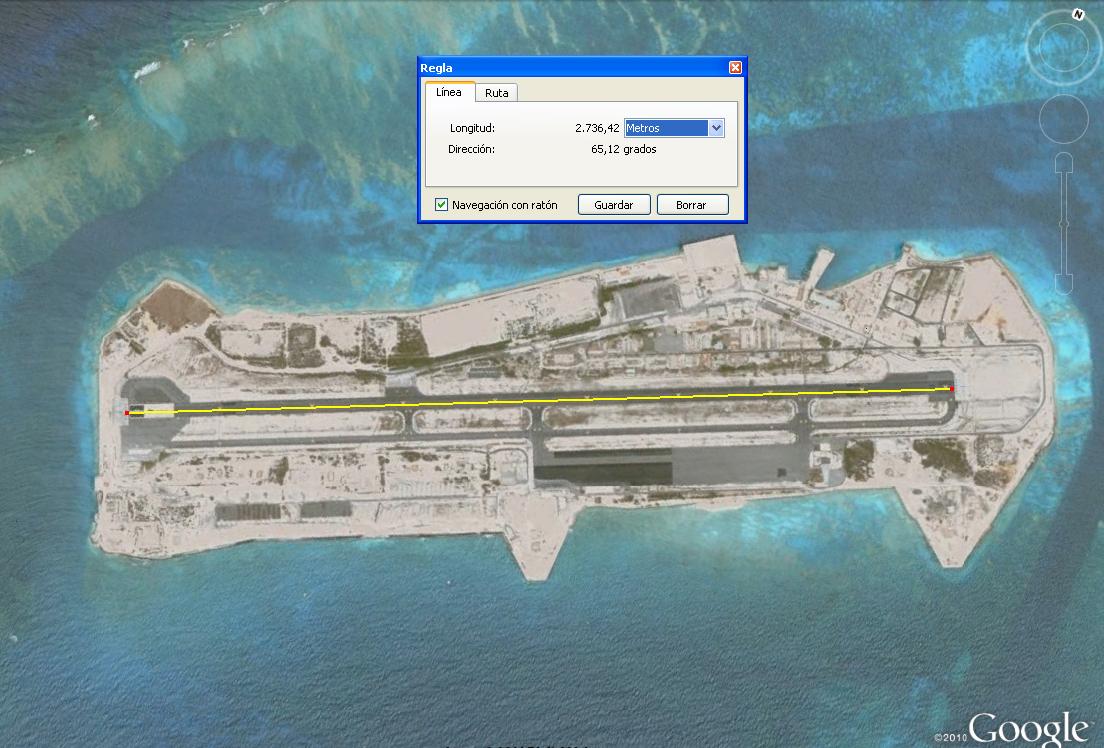Switch to the Línea tab

coord(449,92)
